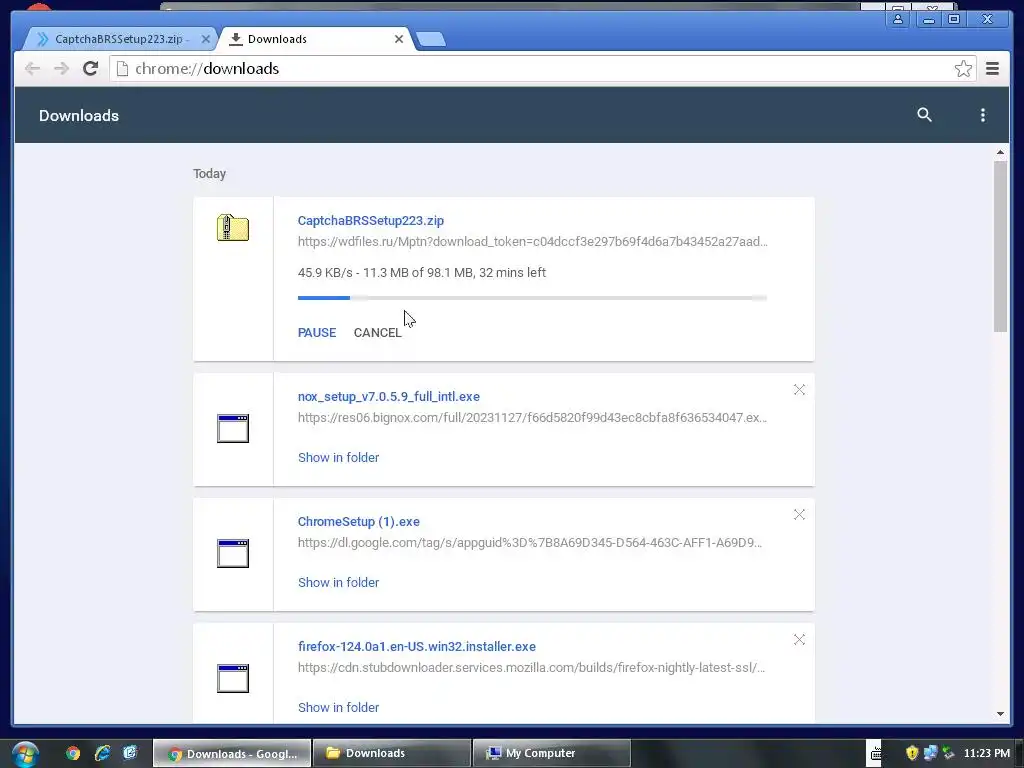Open the ChromeSetup (1).exe link

[359, 521]
